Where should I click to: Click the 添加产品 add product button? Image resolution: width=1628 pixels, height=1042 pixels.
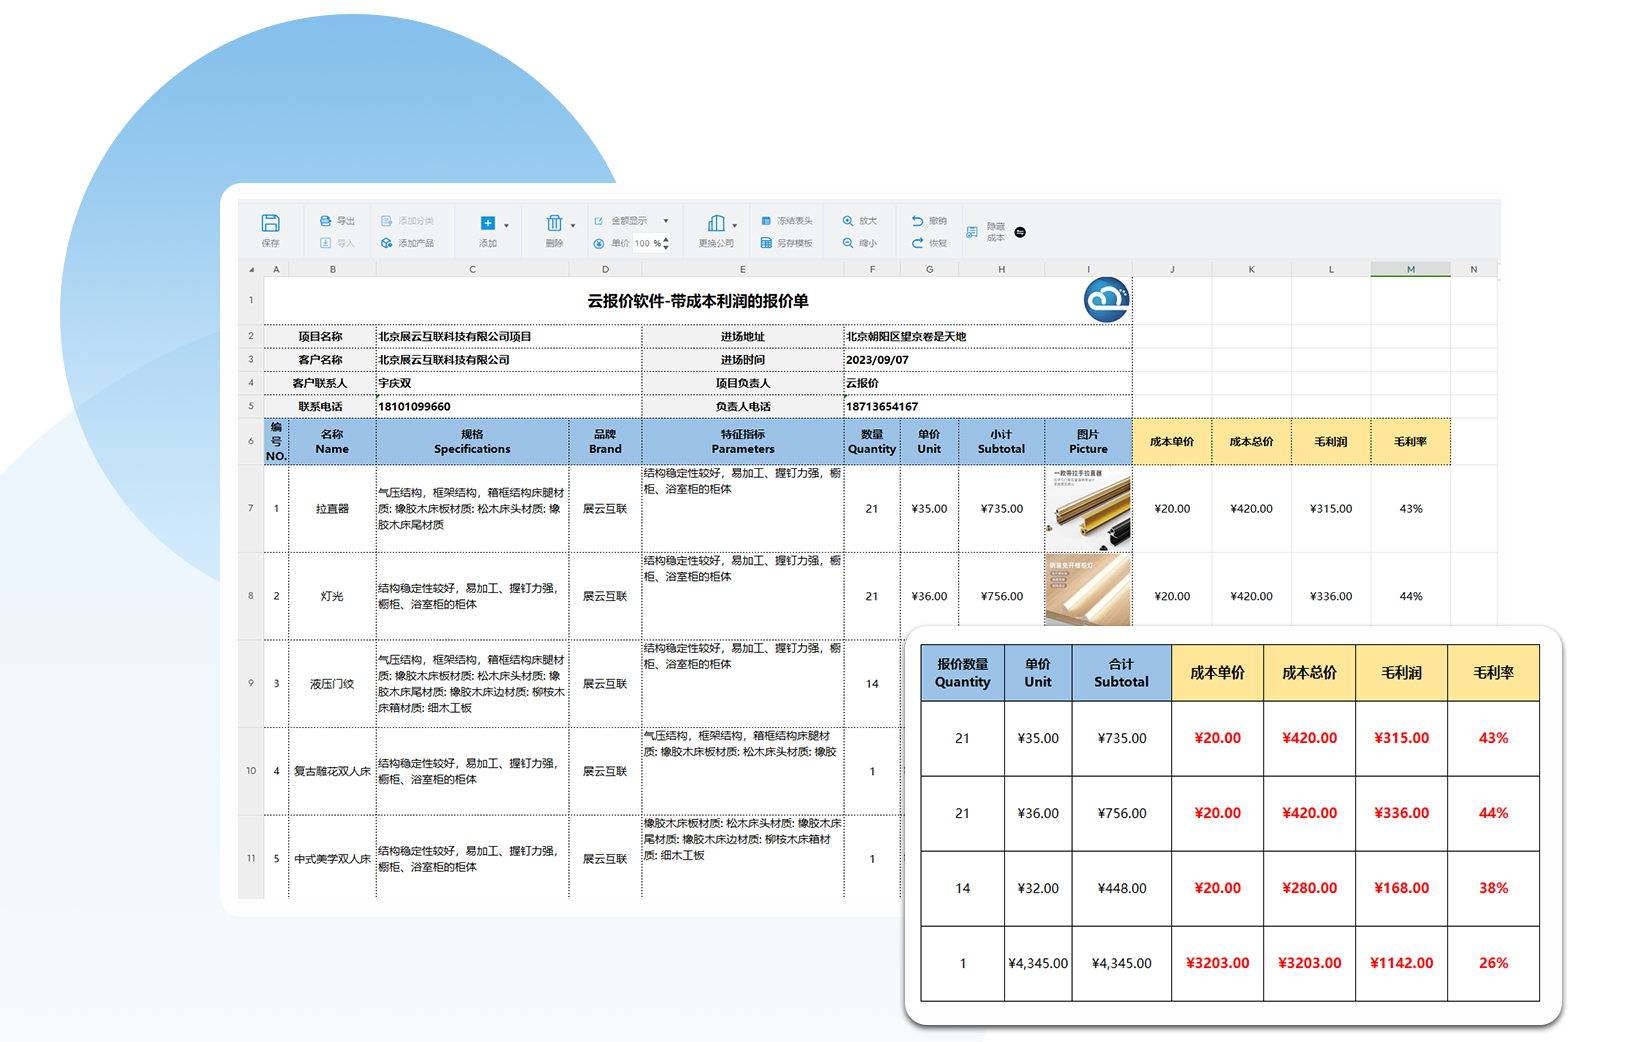coord(408,243)
